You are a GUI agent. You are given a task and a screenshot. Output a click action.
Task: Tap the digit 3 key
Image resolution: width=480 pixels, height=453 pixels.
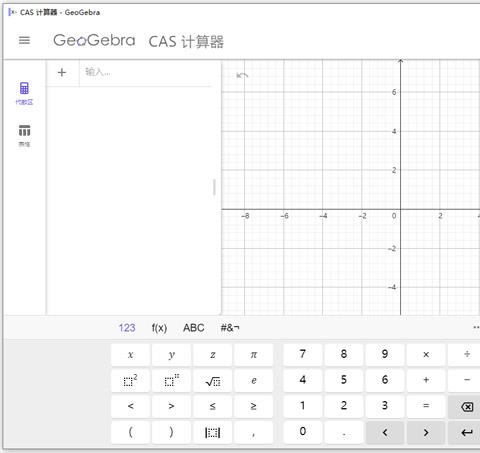tap(385, 406)
